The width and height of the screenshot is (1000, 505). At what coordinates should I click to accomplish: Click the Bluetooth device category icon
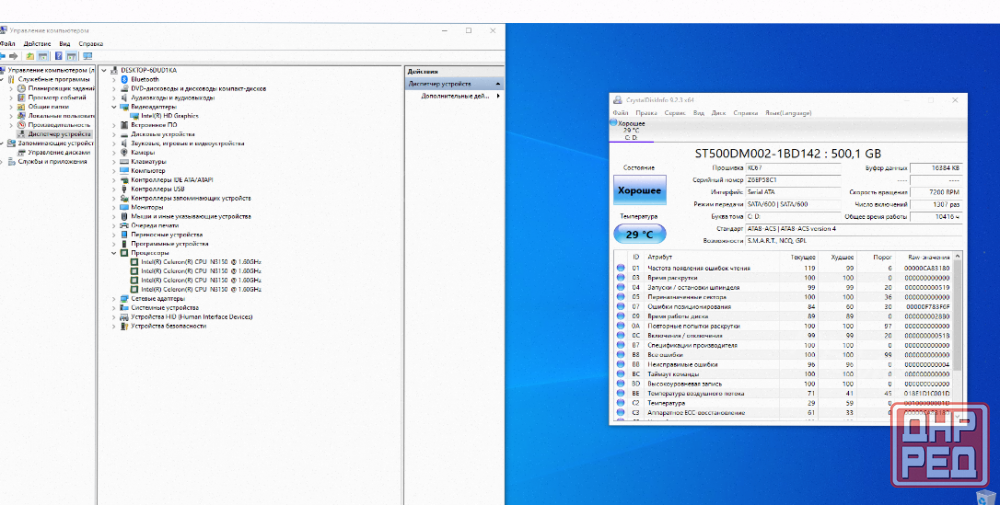pyautogui.click(x=124, y=79)
